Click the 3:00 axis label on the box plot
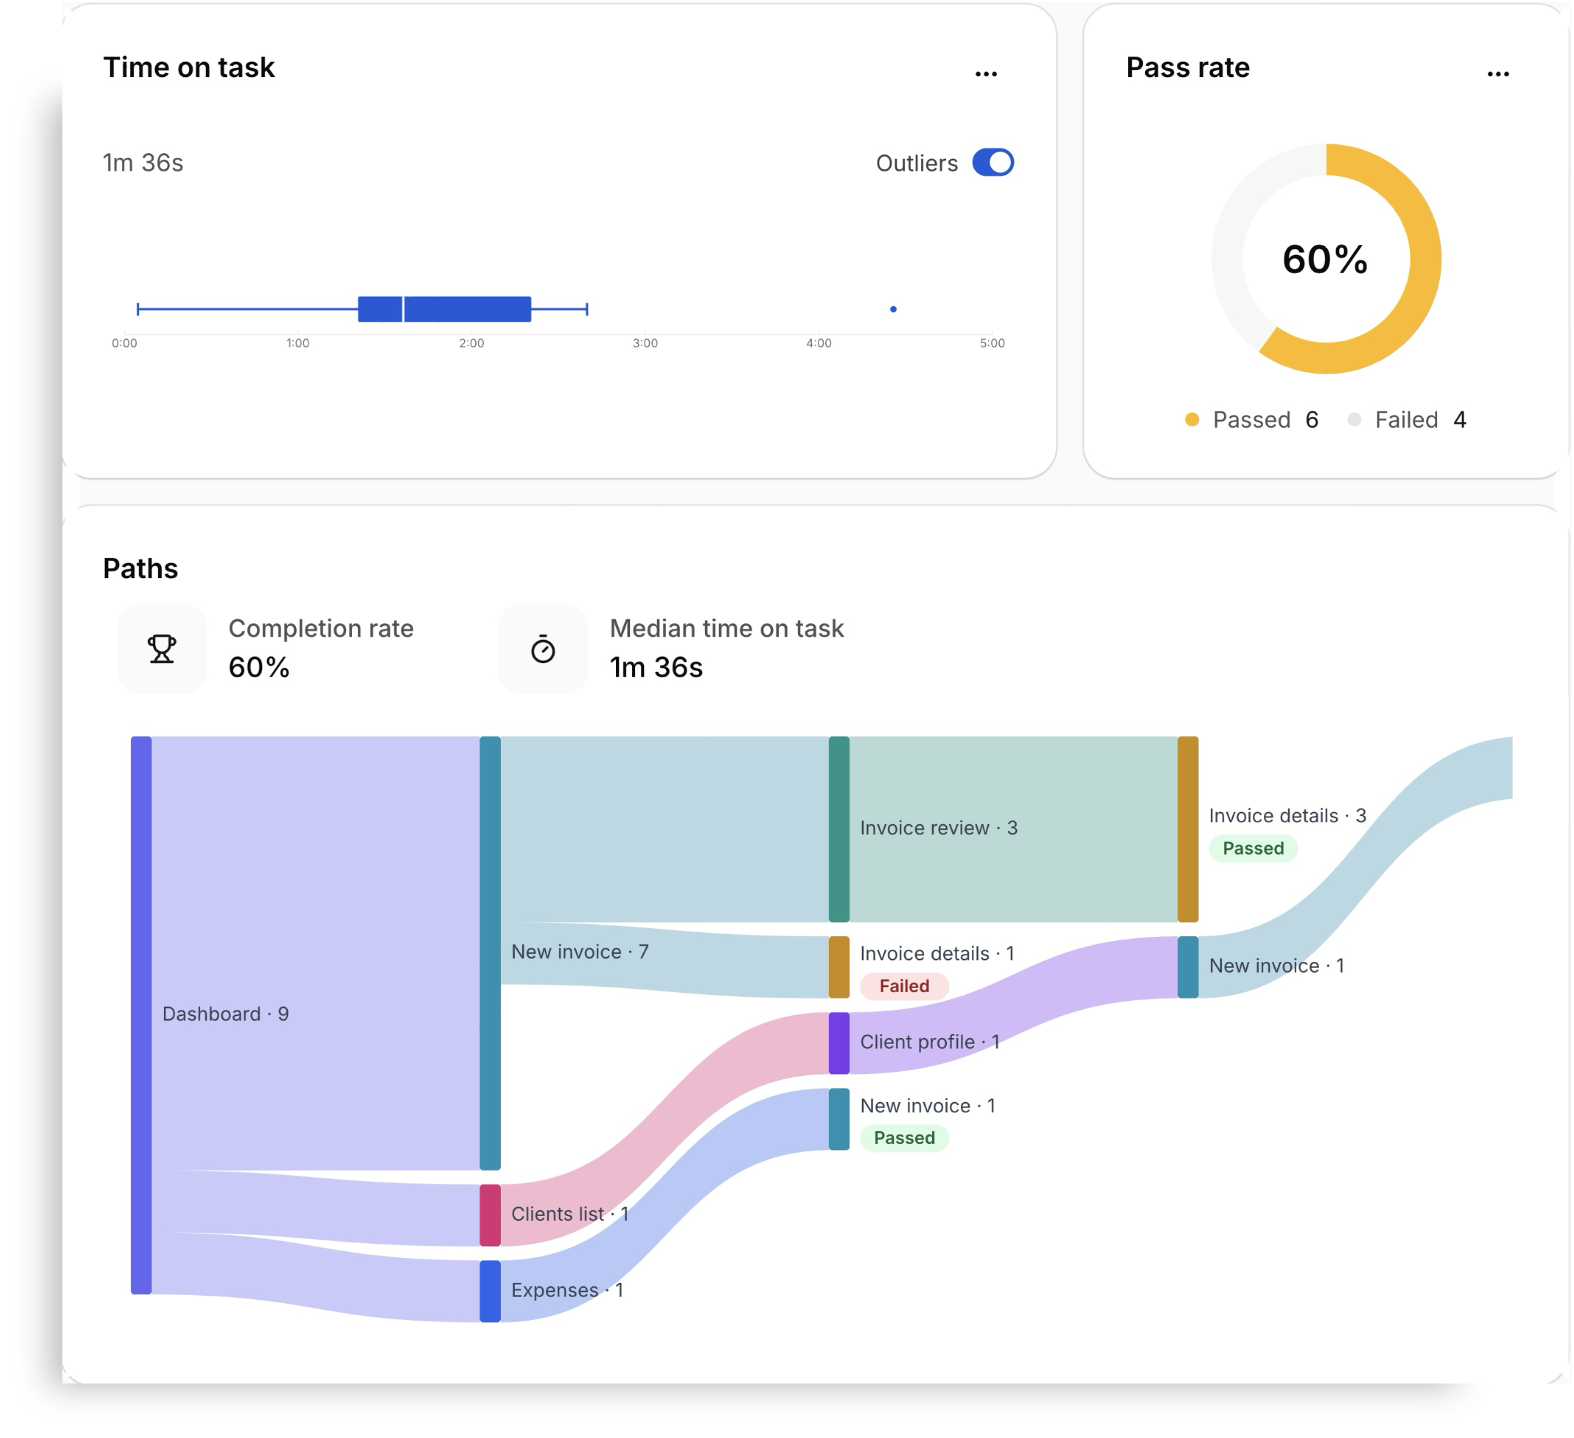This screenshot has height=1438, width=1574. coord(645,343)
